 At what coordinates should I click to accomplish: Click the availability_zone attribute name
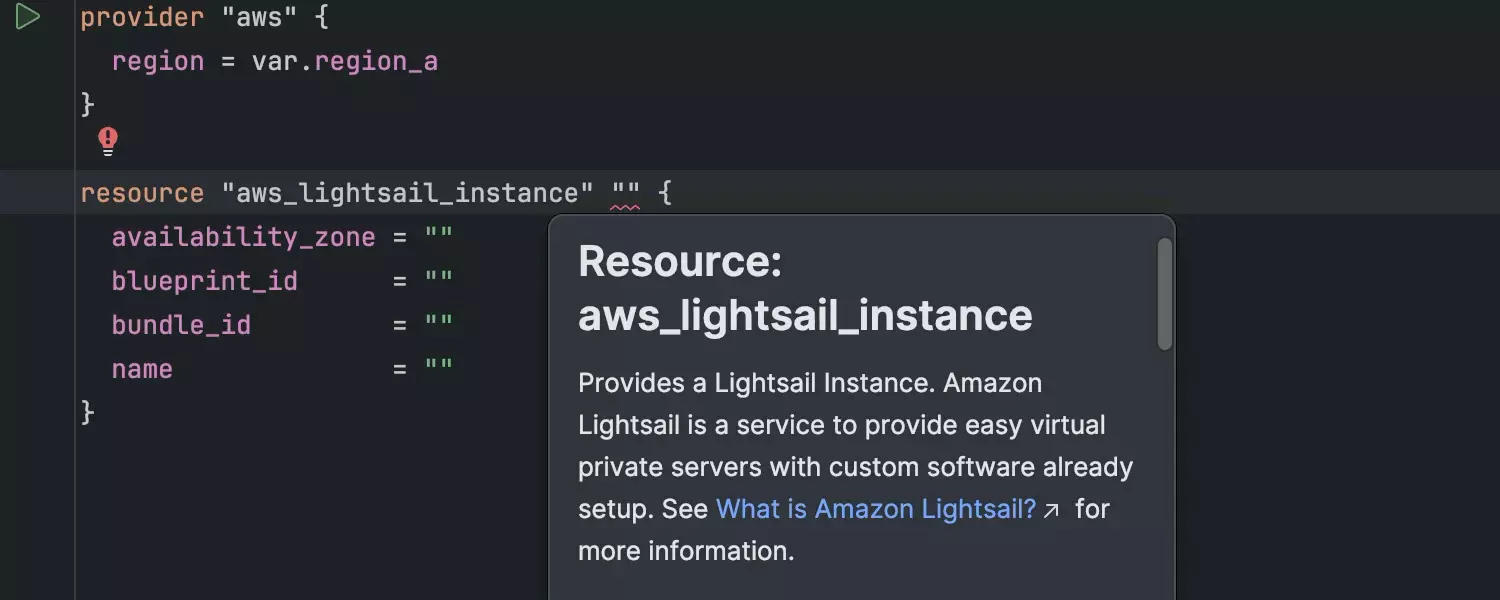click(x=243, y=237)
